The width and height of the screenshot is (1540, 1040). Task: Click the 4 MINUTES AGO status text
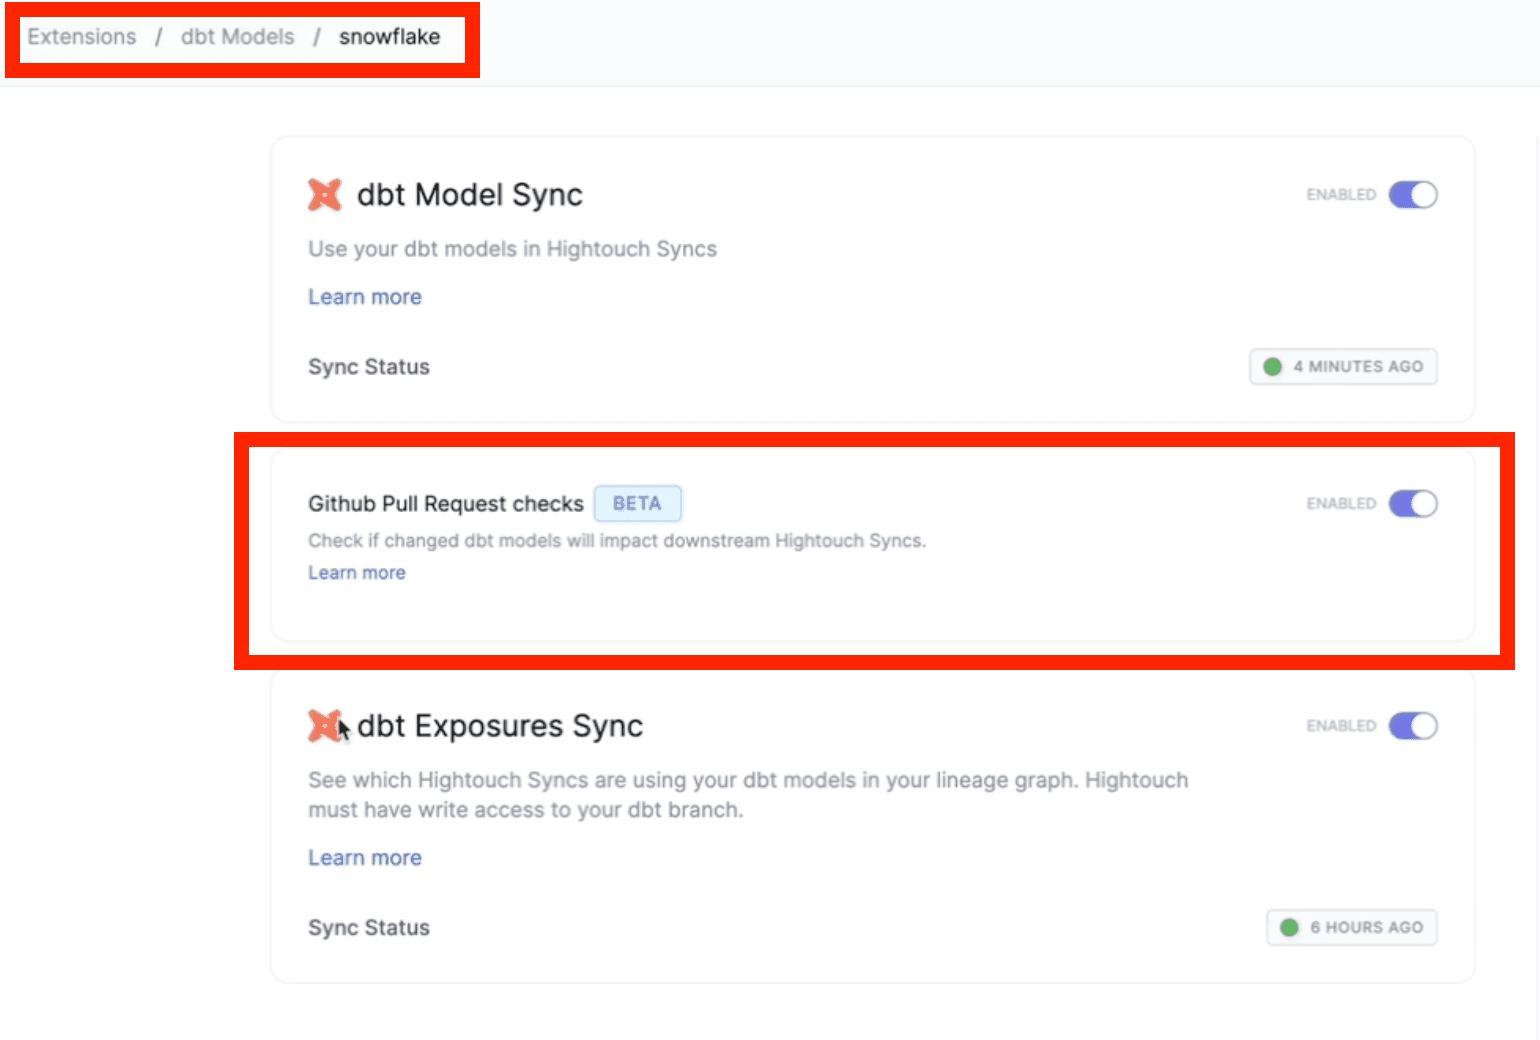click(x=1357, y=367)
